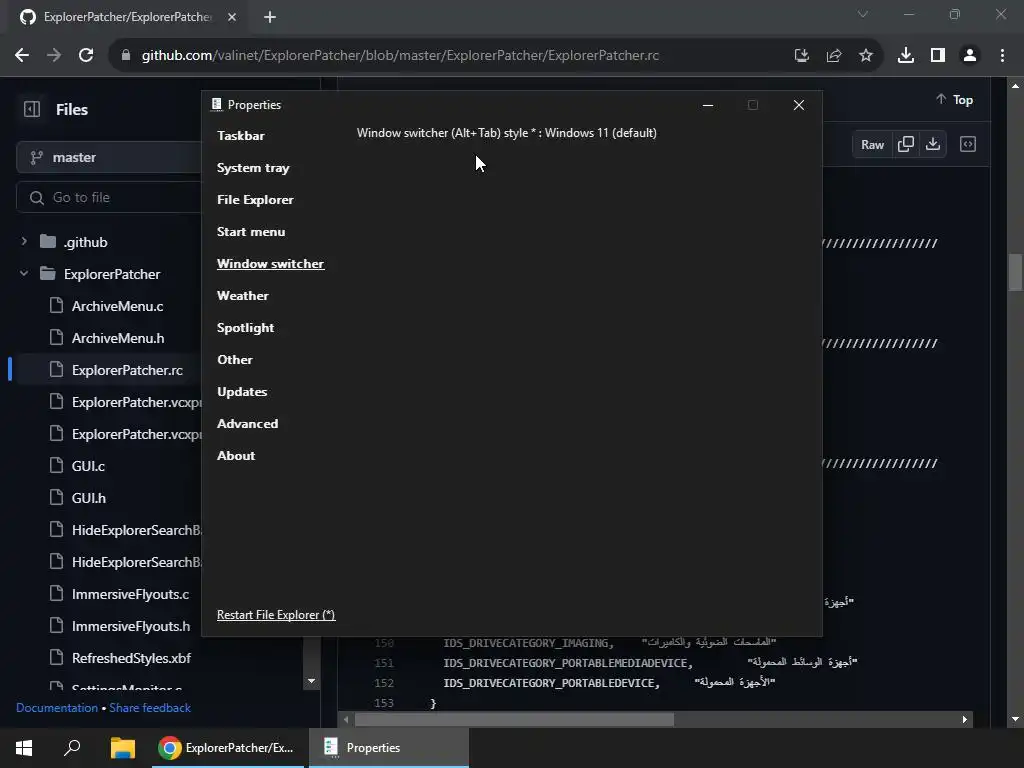
Task: Click the code horizontal scrollbar thumb
Action: (514, 720)
